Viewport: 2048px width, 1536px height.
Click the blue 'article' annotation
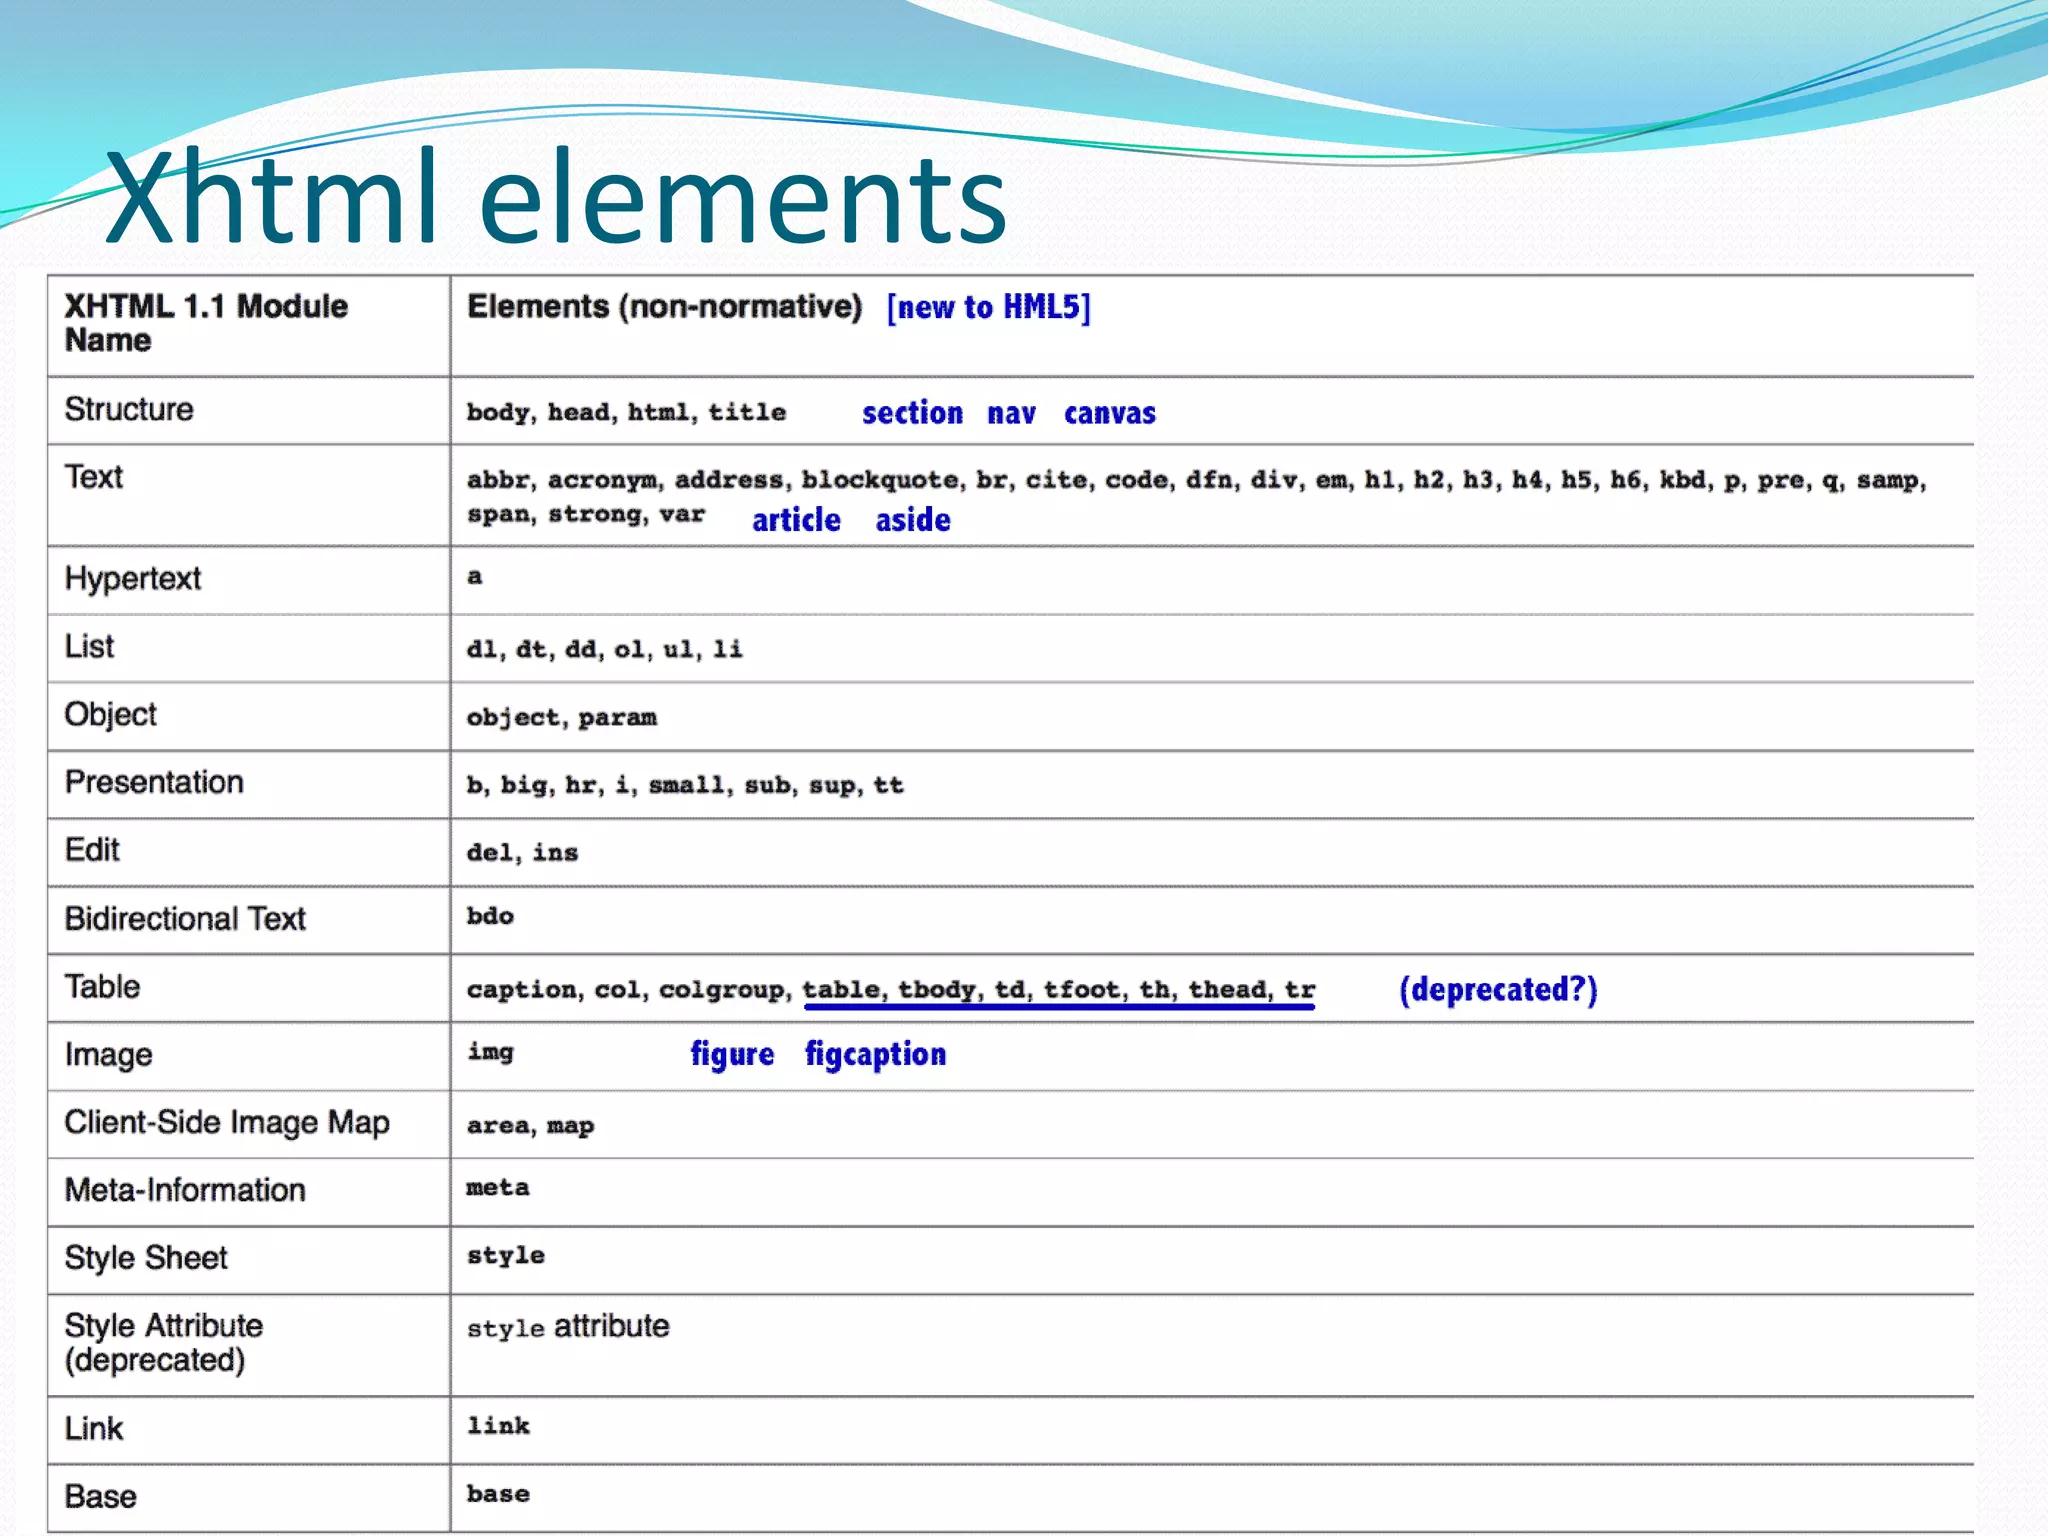[796, 520]
